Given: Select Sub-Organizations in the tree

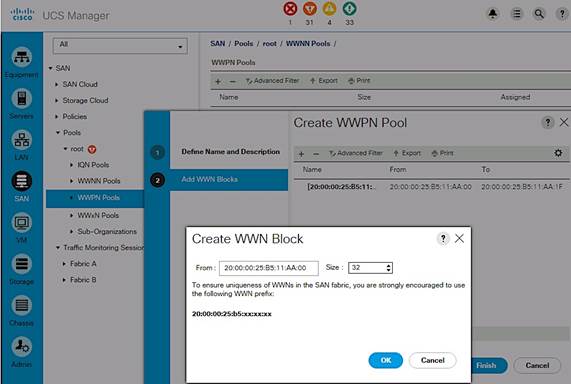Looking at the screenshot, I should (107, 231).
